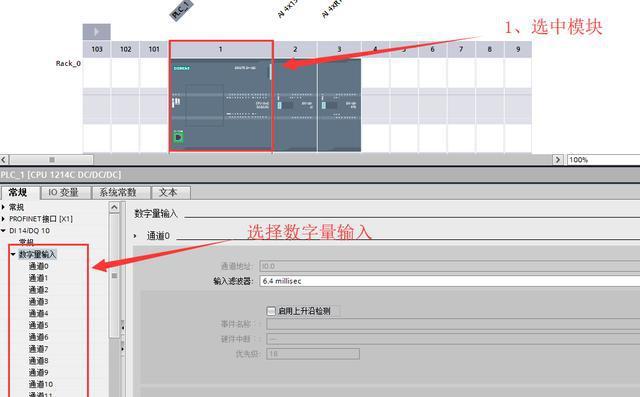640x397 pixels.
Task: Select 通道9 in the tree
Action: (39, 373)
